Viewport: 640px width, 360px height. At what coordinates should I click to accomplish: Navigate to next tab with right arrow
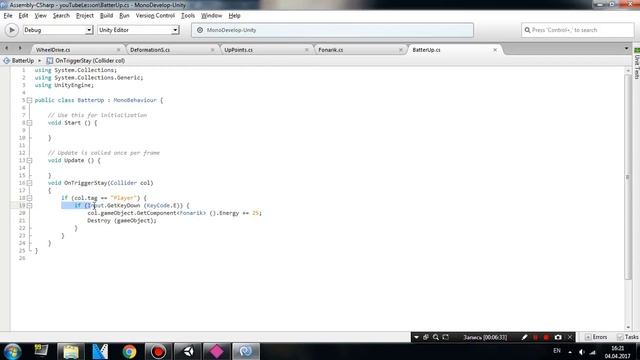tap(20, 48)
